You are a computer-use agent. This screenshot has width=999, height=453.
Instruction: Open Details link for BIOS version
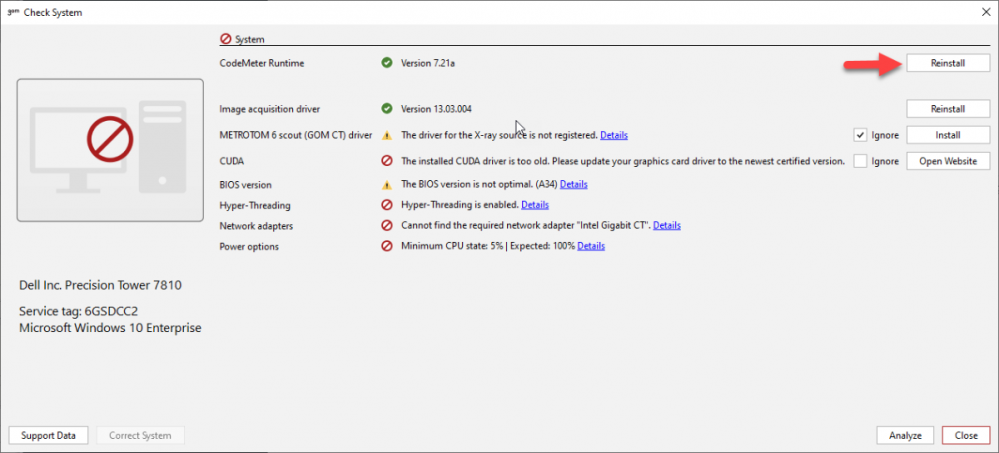[573, 185]
